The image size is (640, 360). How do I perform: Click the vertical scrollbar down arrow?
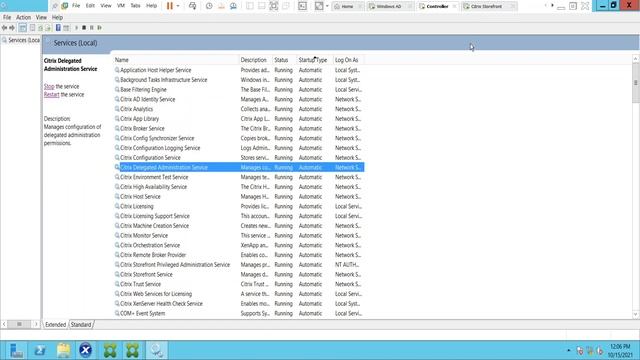coord(636,315)
